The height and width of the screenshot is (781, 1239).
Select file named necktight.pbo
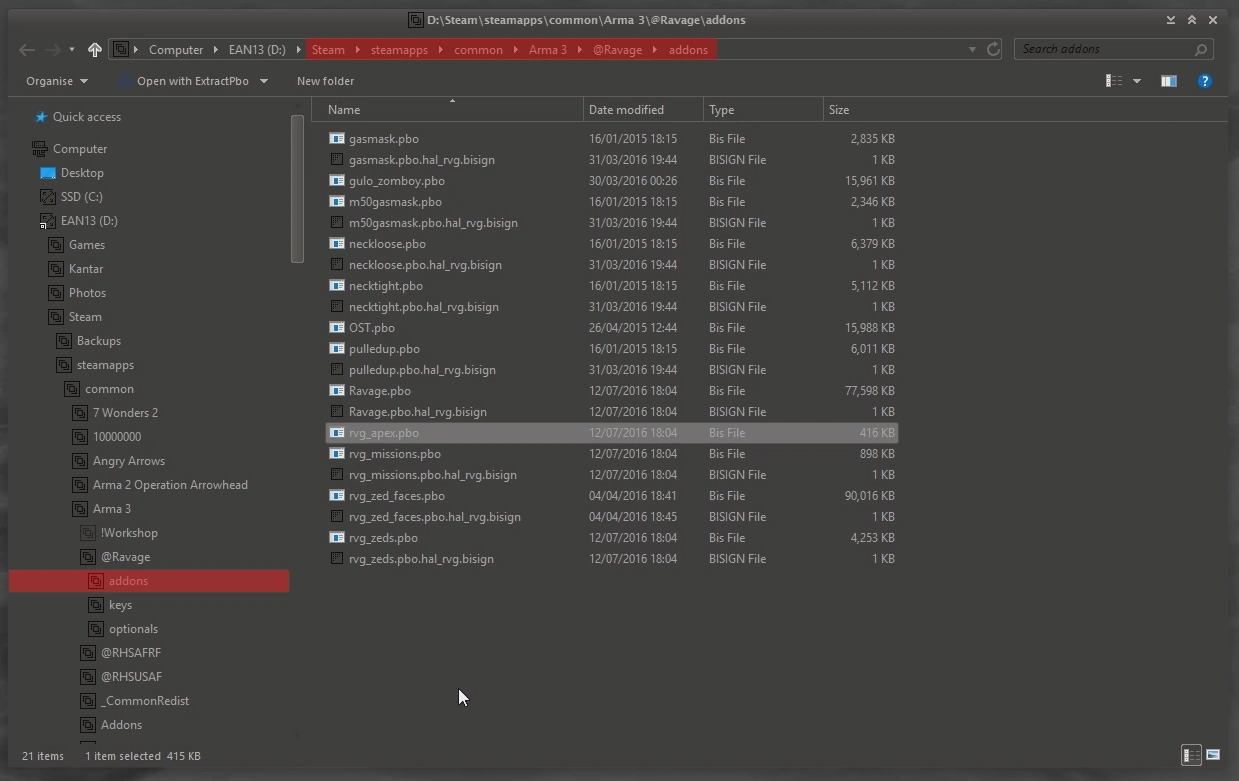pyautogui.click(x=386, y=286)
